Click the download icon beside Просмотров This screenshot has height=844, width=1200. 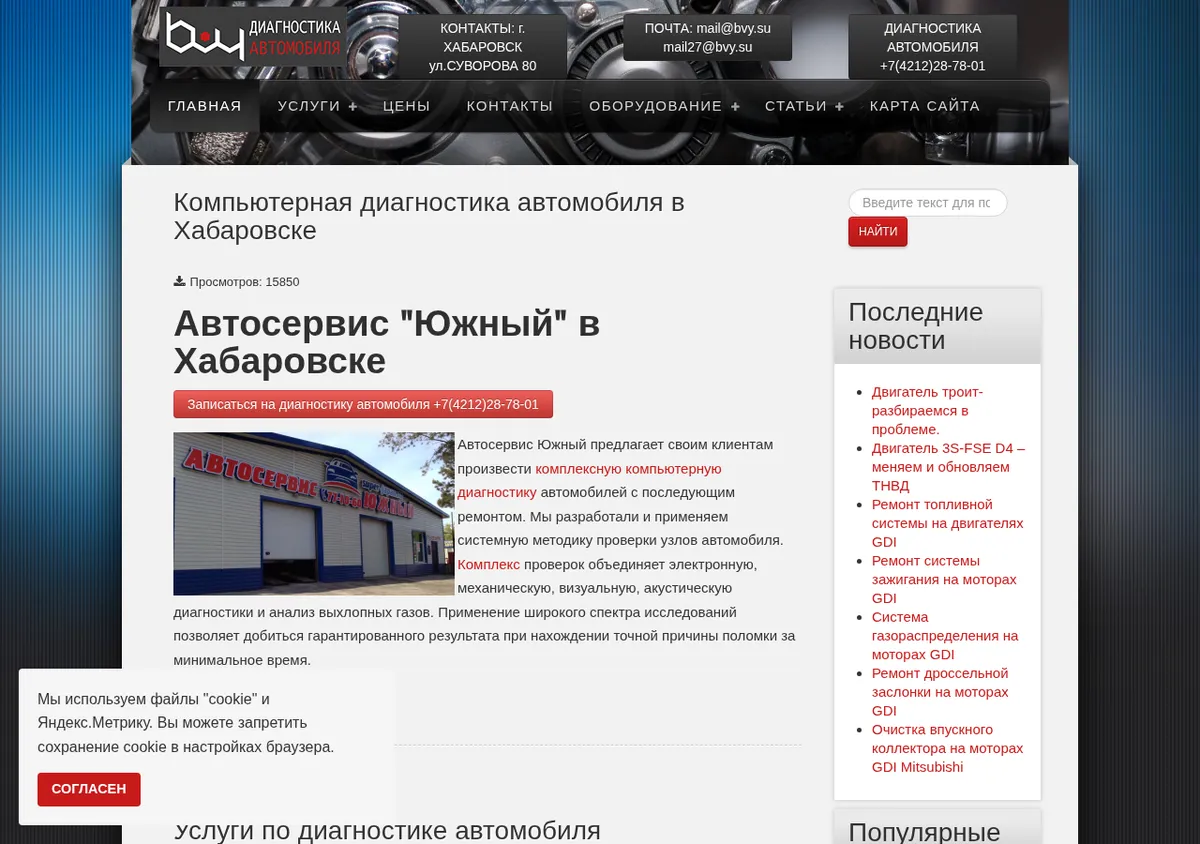pos(179,282)
